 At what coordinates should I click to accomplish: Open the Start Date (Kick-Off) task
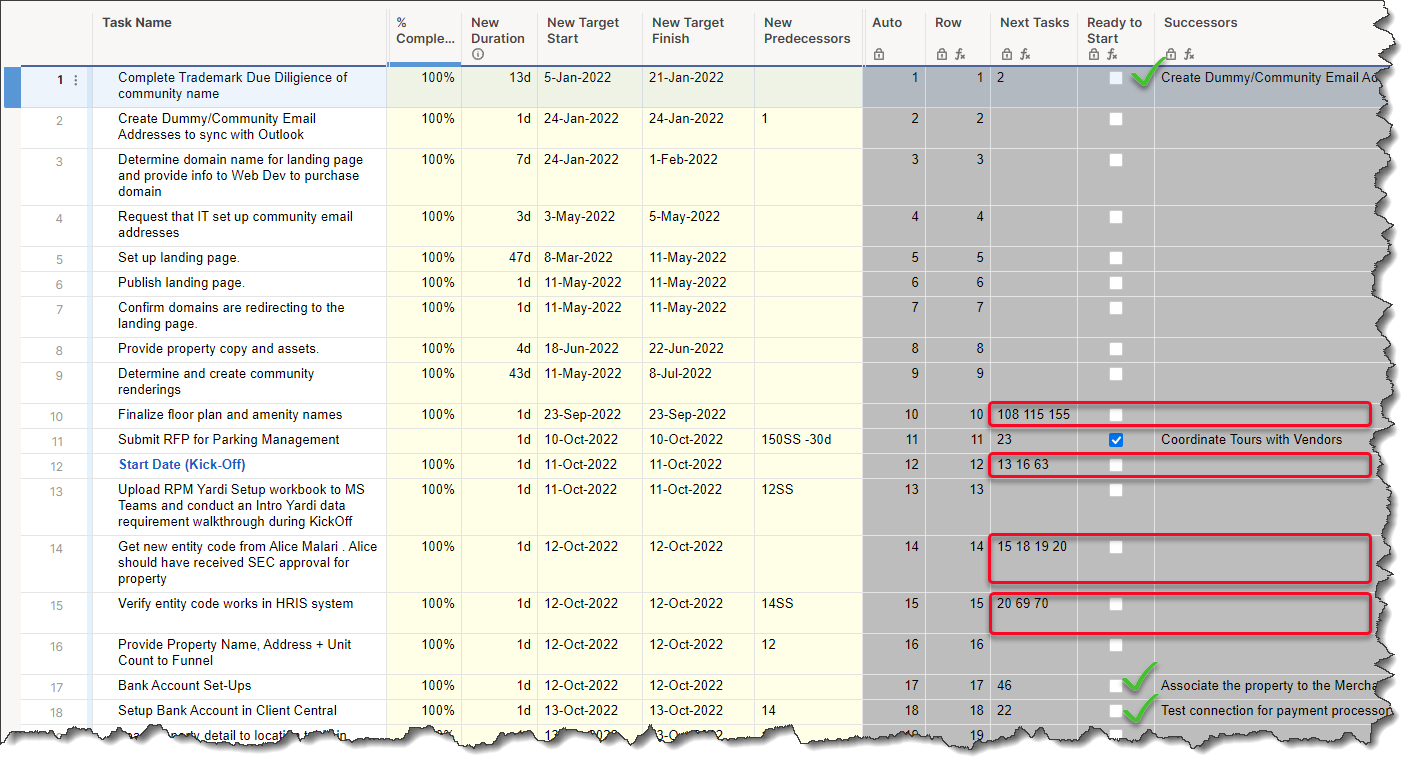[x=182, y=465]
